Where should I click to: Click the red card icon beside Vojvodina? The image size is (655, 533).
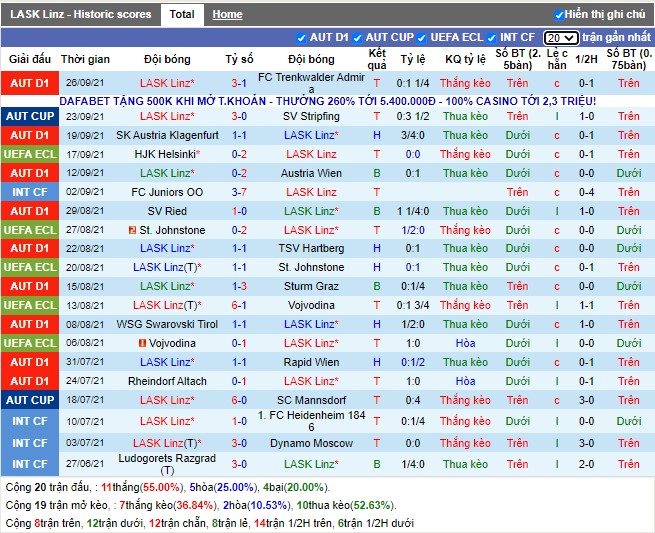[x=140, y=343]
